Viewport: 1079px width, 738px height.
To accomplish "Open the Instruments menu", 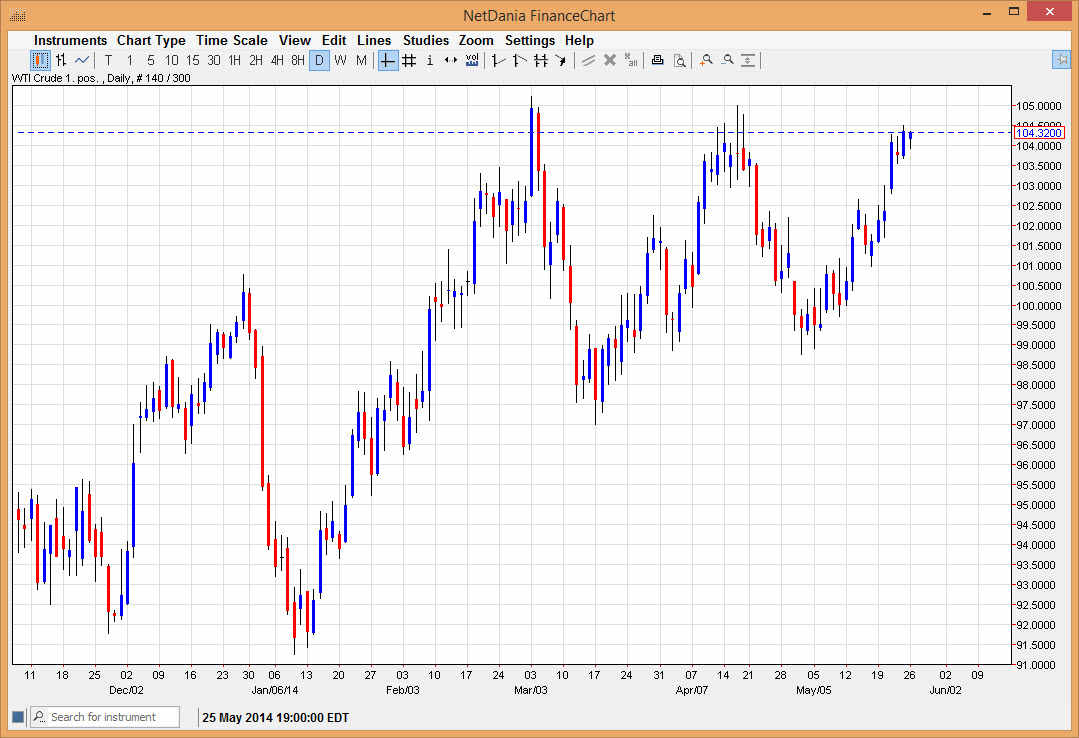I will [x=70, y=40].
